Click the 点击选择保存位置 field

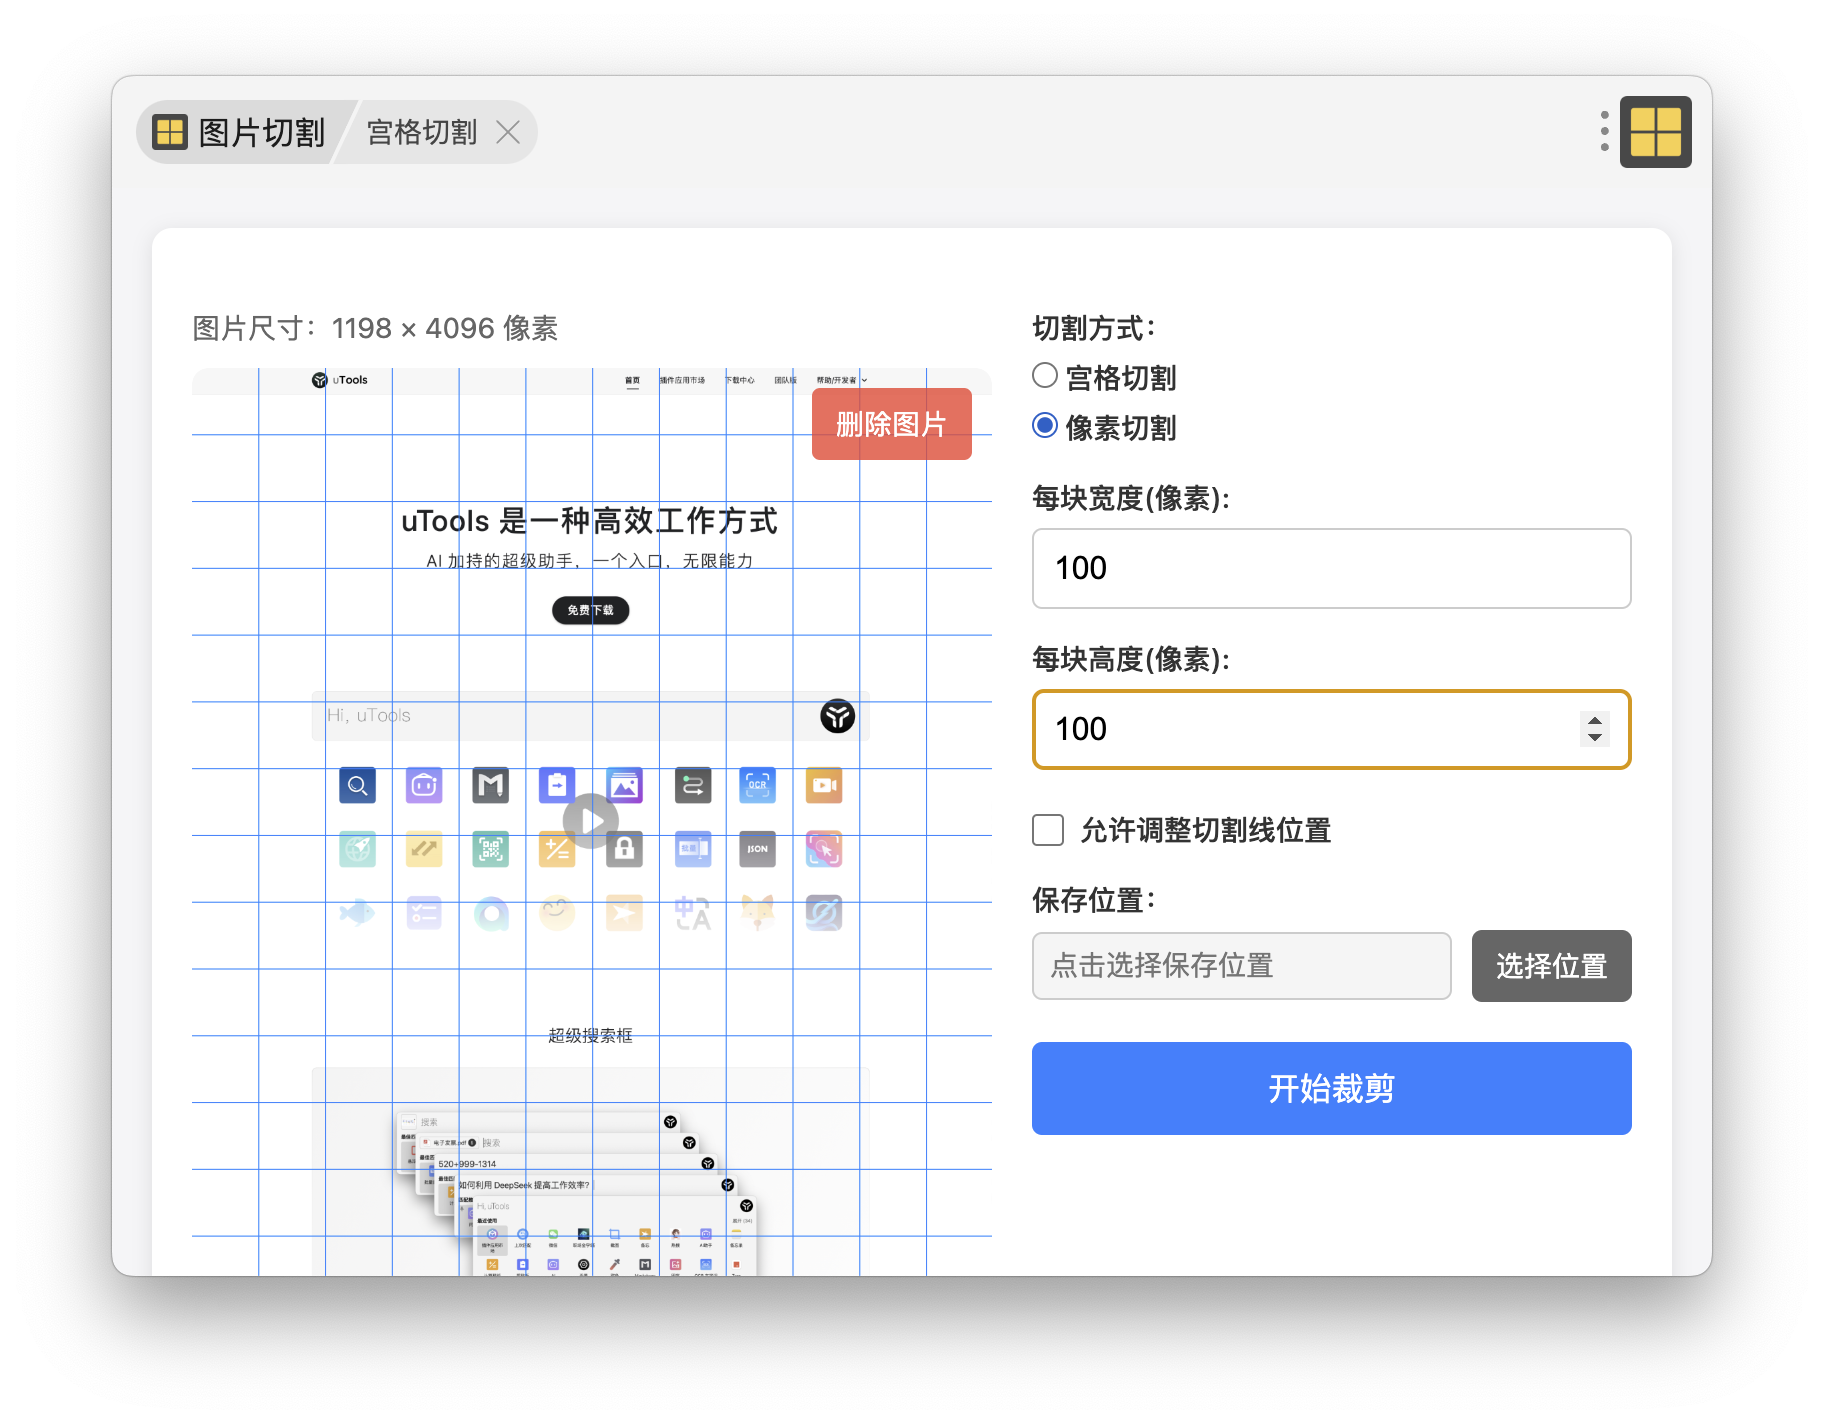(1241, 966)
